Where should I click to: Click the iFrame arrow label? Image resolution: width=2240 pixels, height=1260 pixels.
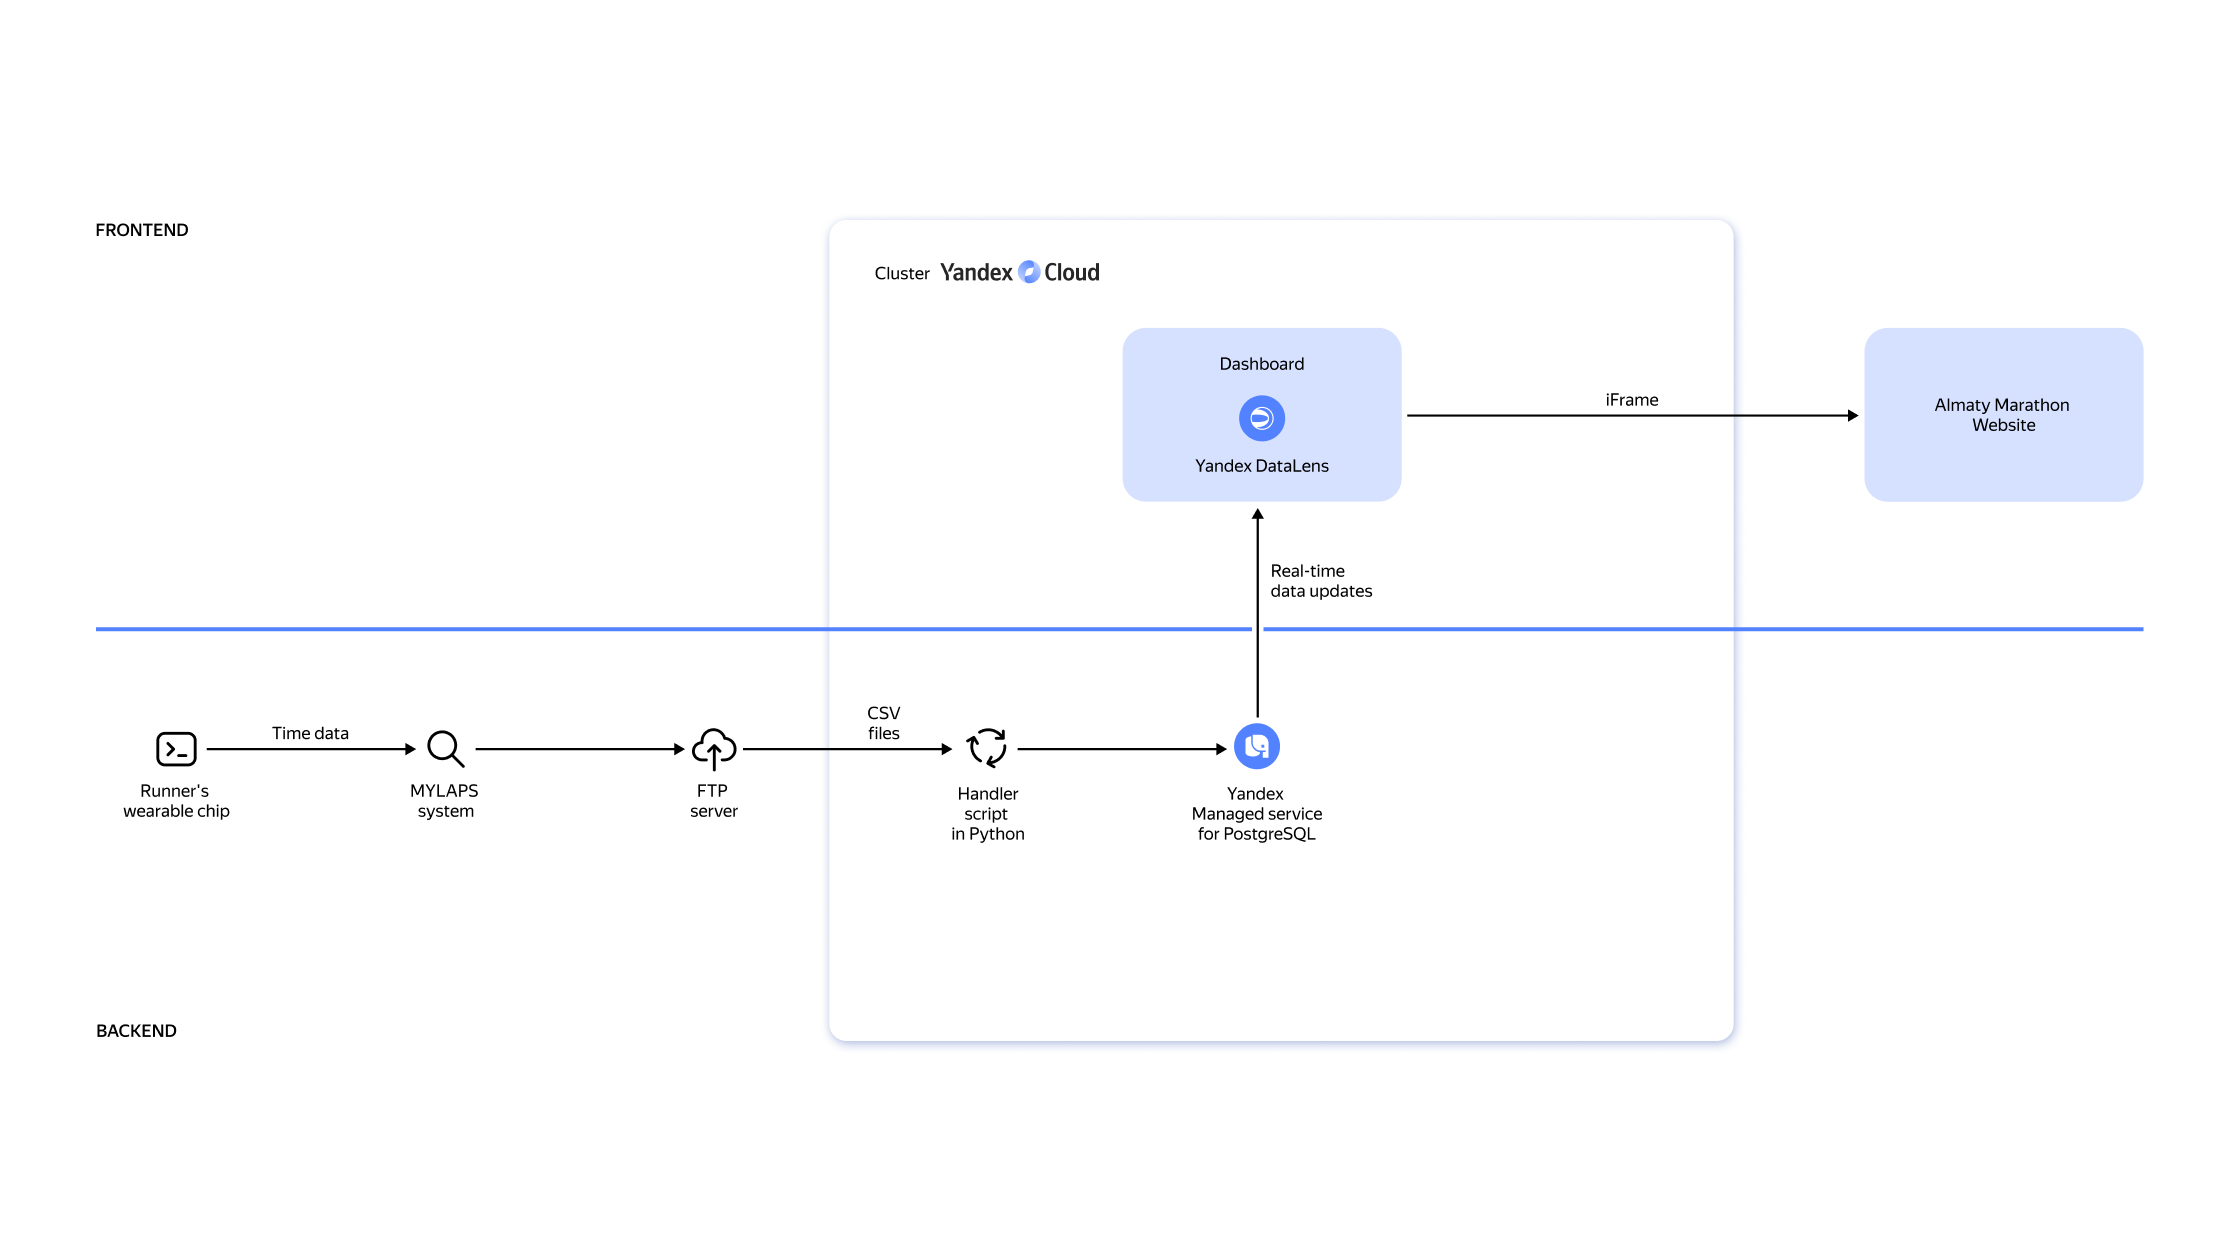click(1631, 400)
